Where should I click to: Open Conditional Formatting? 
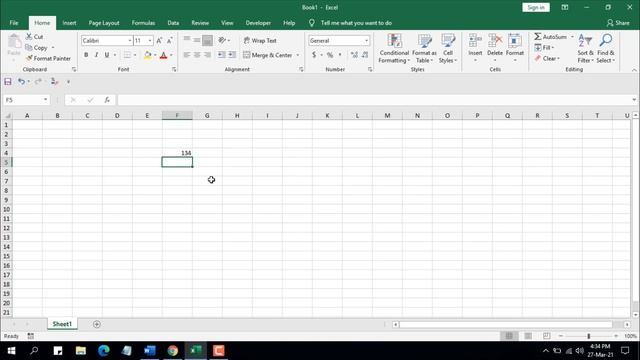394,49
